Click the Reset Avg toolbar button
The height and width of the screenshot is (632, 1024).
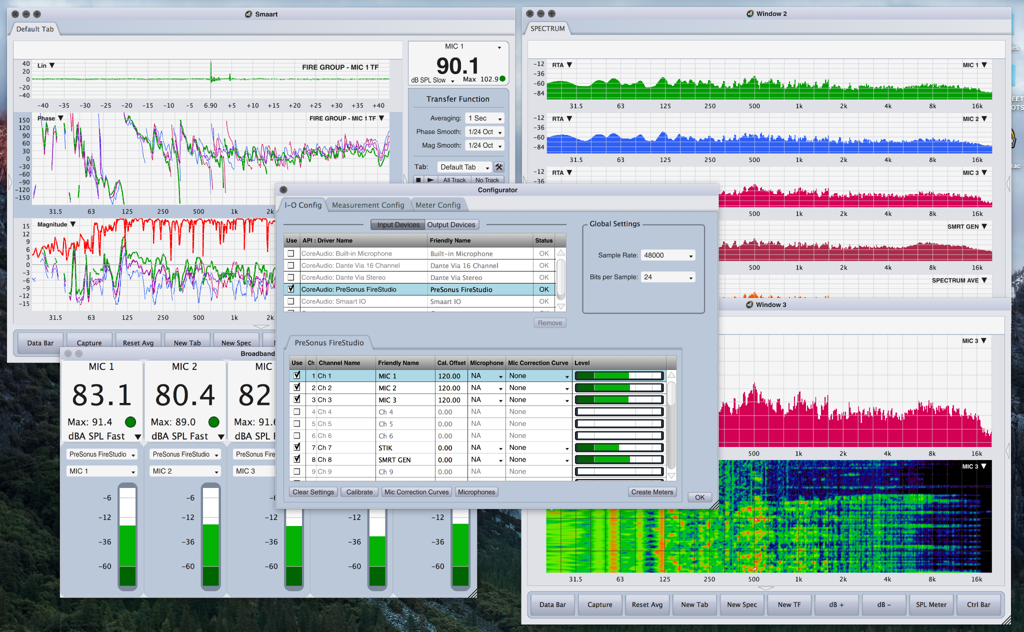coord(138,342)
